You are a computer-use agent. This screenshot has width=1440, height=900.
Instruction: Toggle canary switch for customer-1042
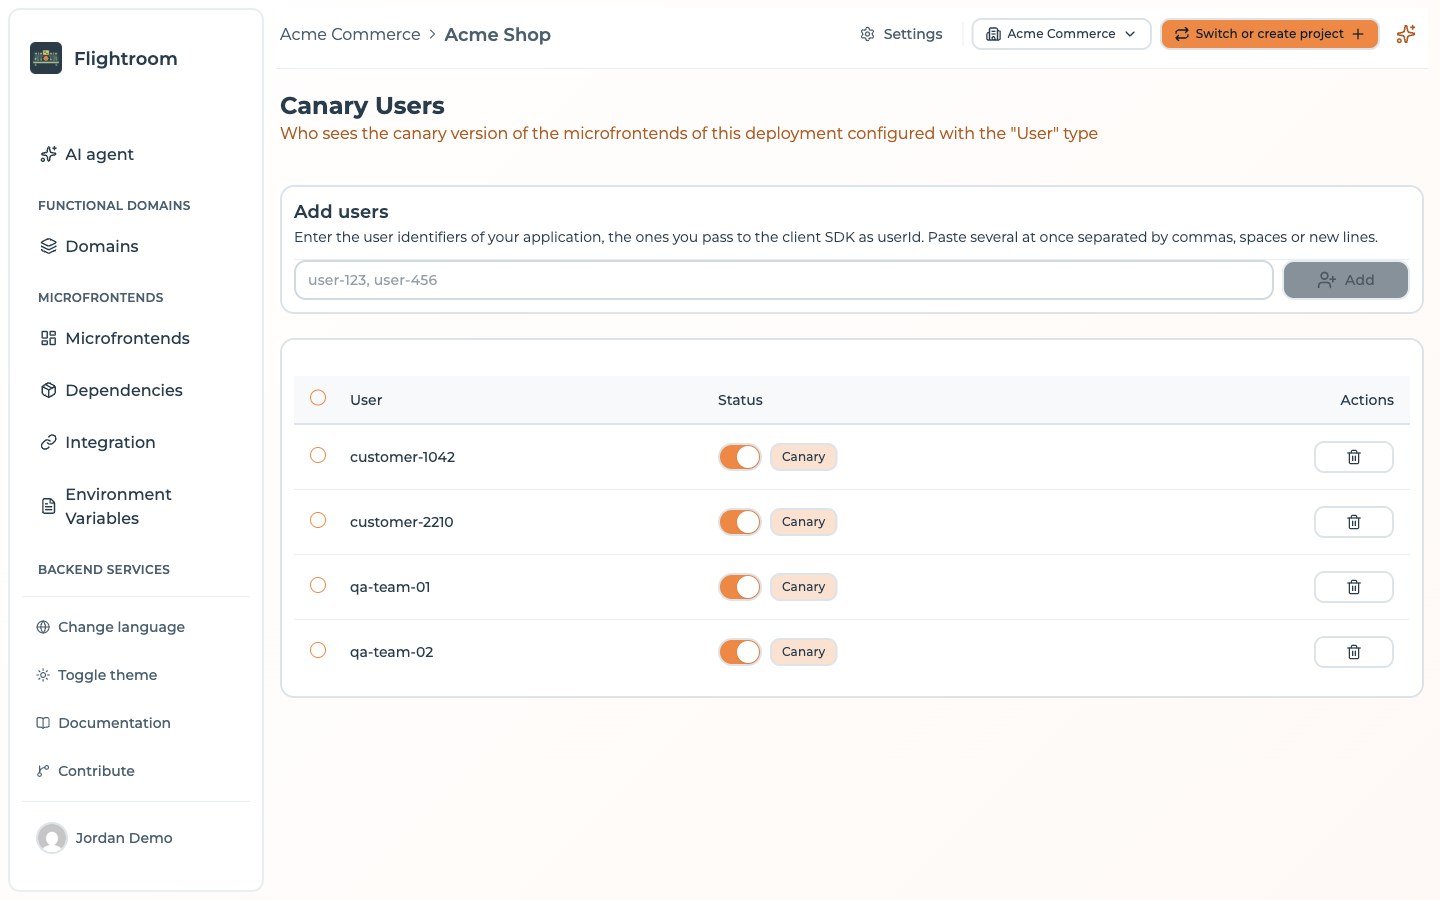[x=740, y=457]
